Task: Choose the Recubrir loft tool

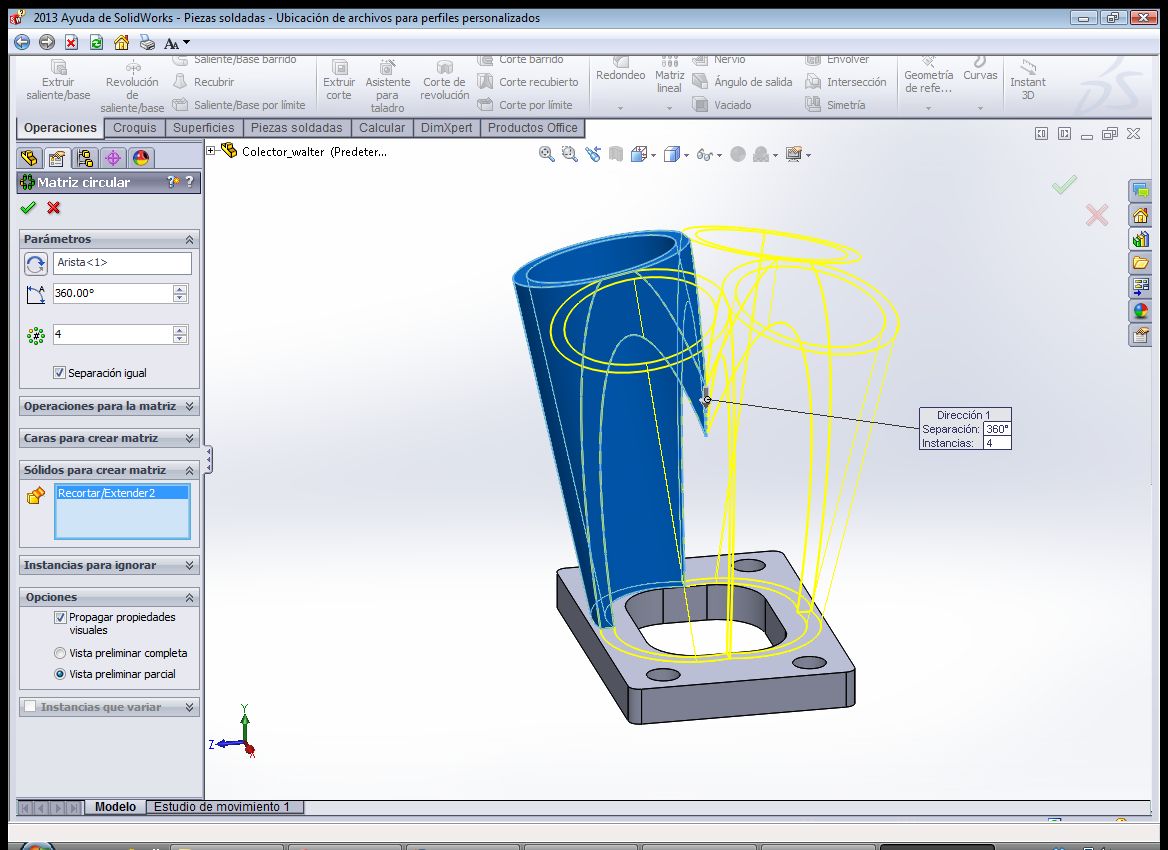Action: point(203,82)
